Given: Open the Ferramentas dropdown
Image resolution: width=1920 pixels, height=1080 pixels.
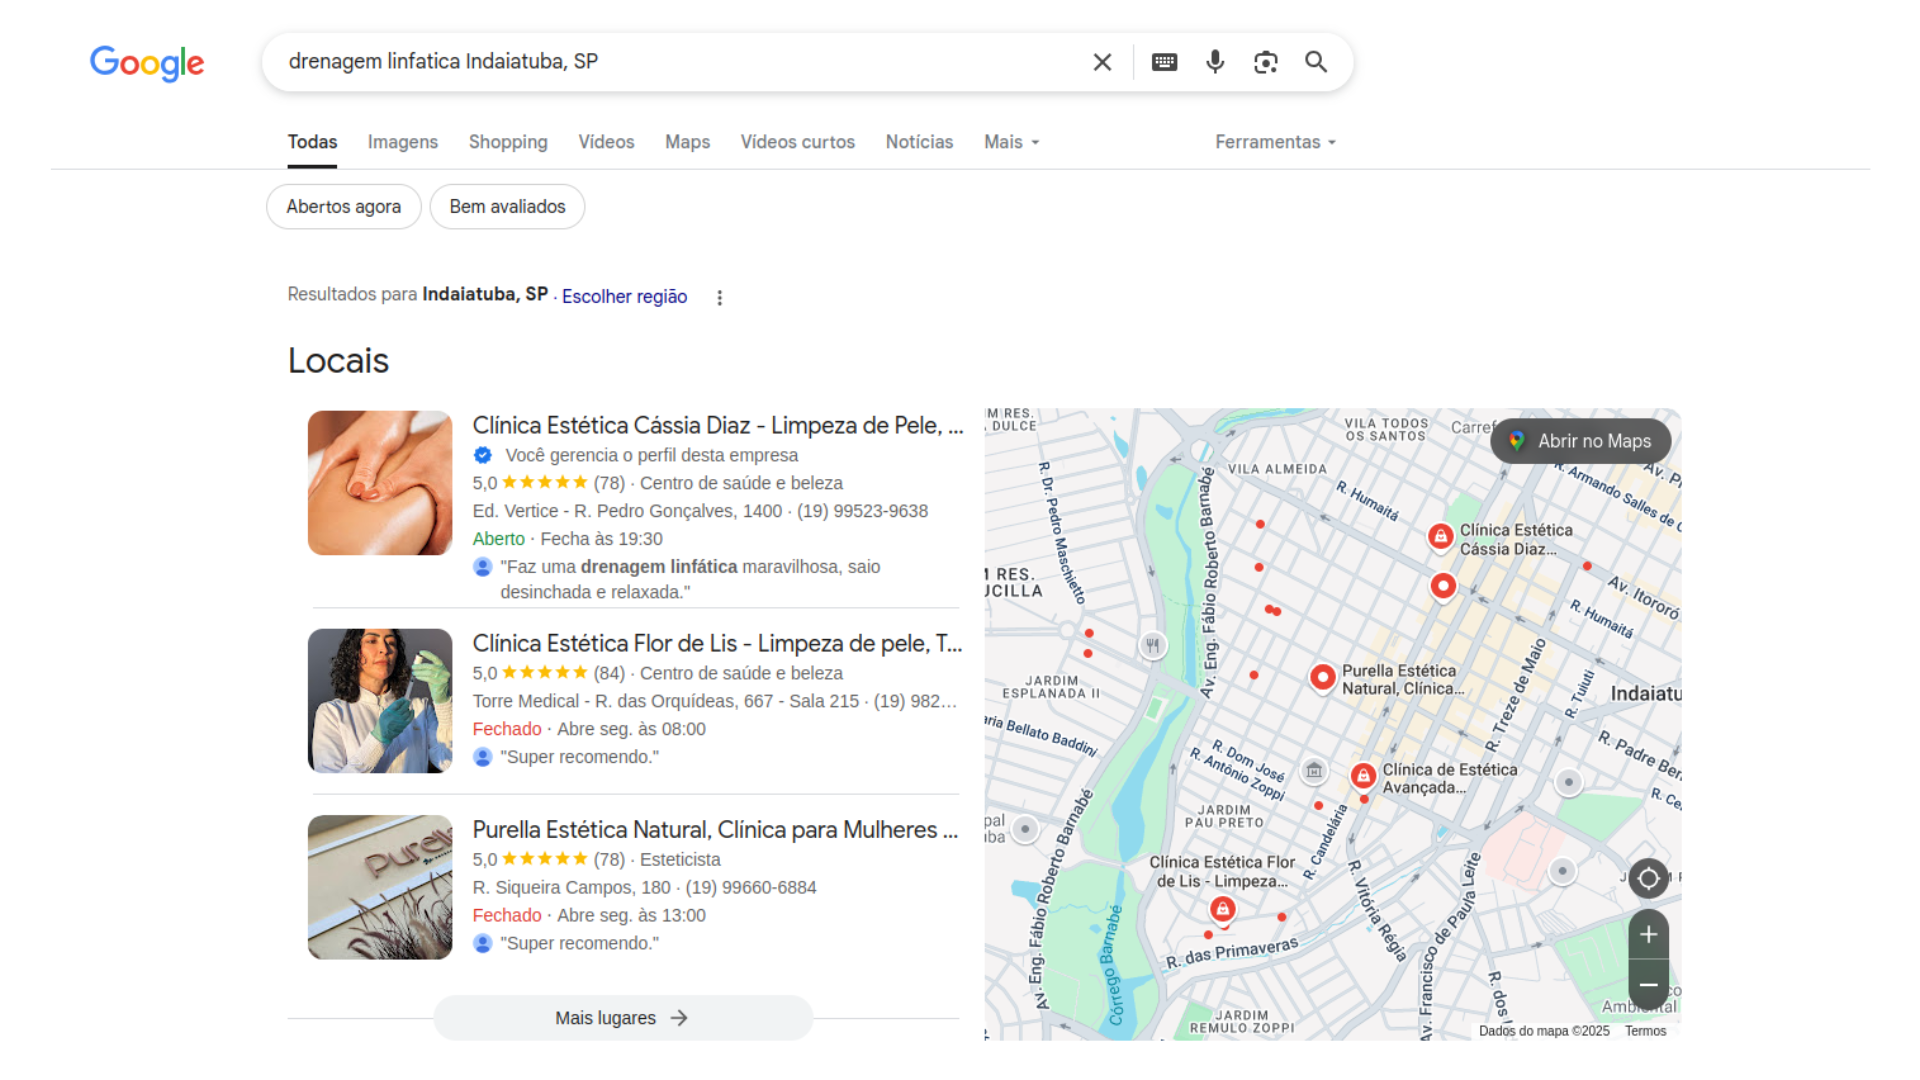Looking at the screenshot, I should (1275, 142).
